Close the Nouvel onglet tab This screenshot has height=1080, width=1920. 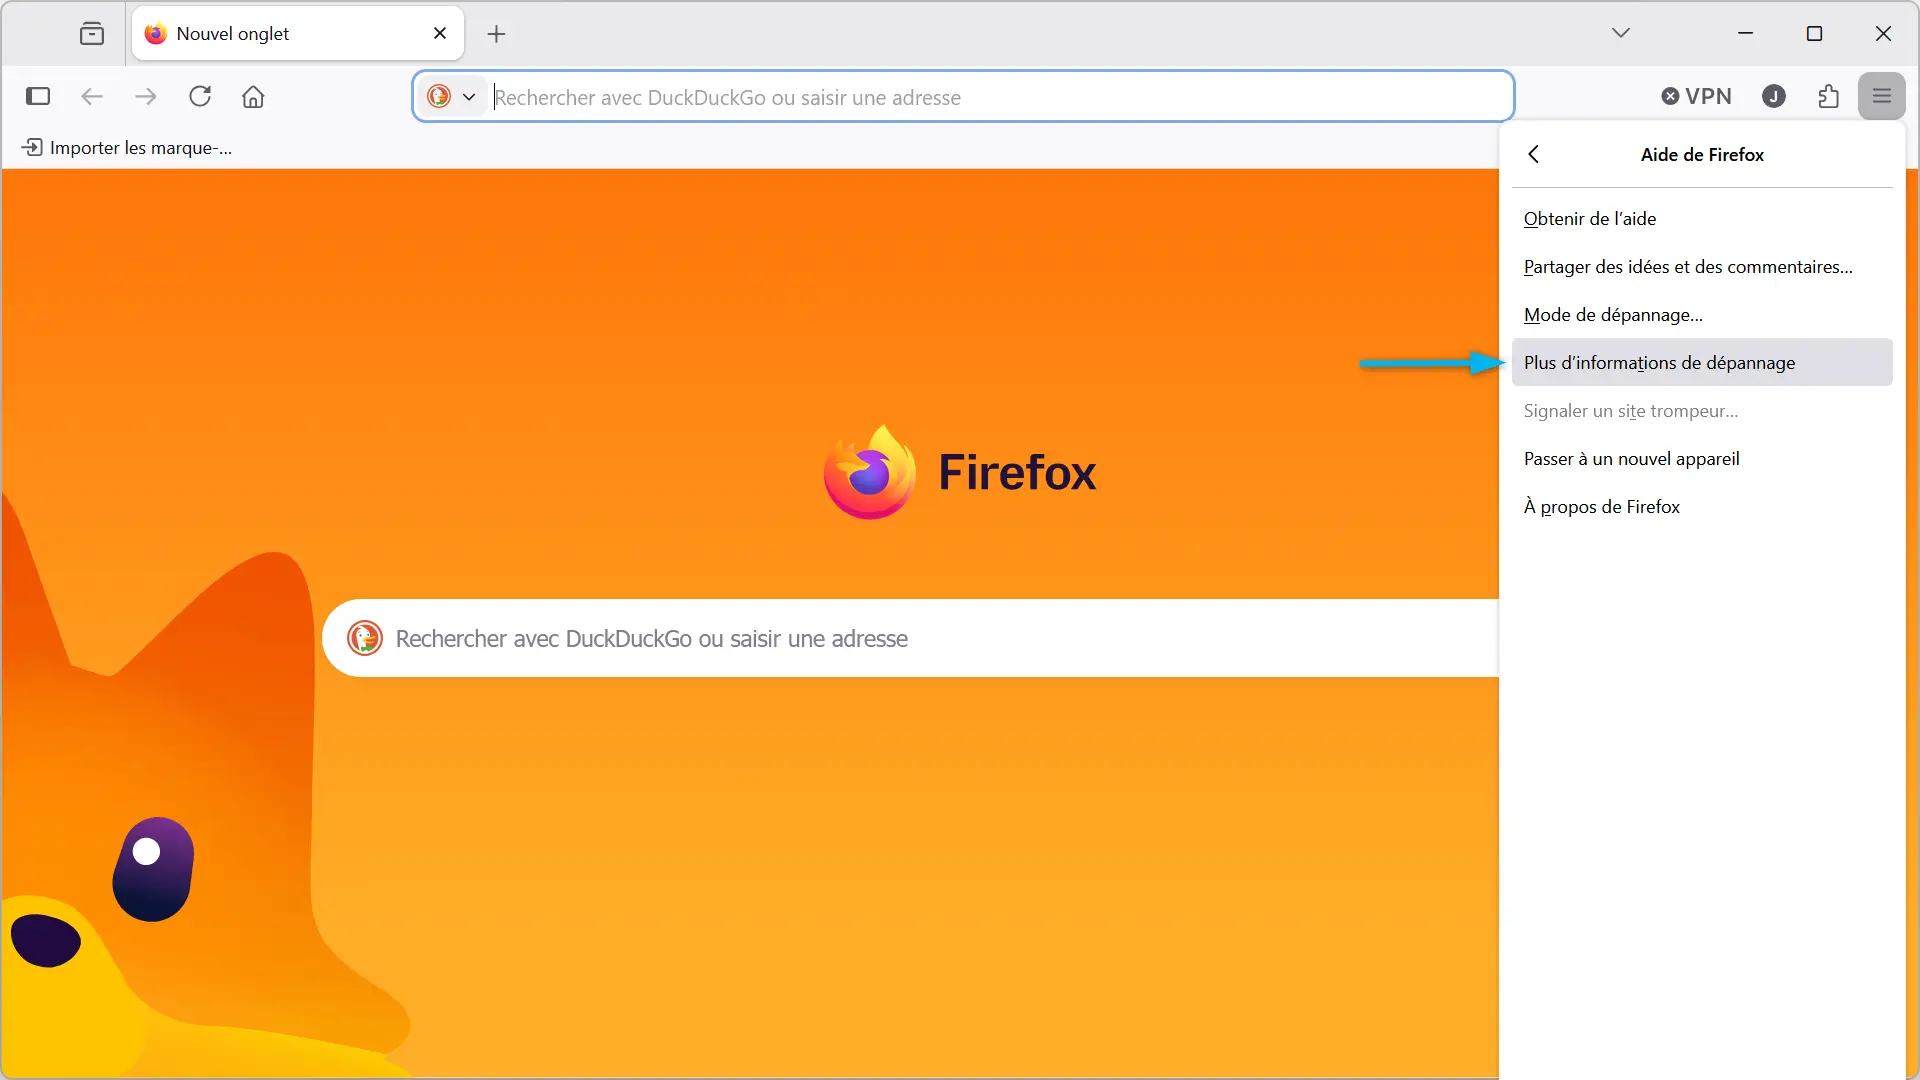click(440, 34)
